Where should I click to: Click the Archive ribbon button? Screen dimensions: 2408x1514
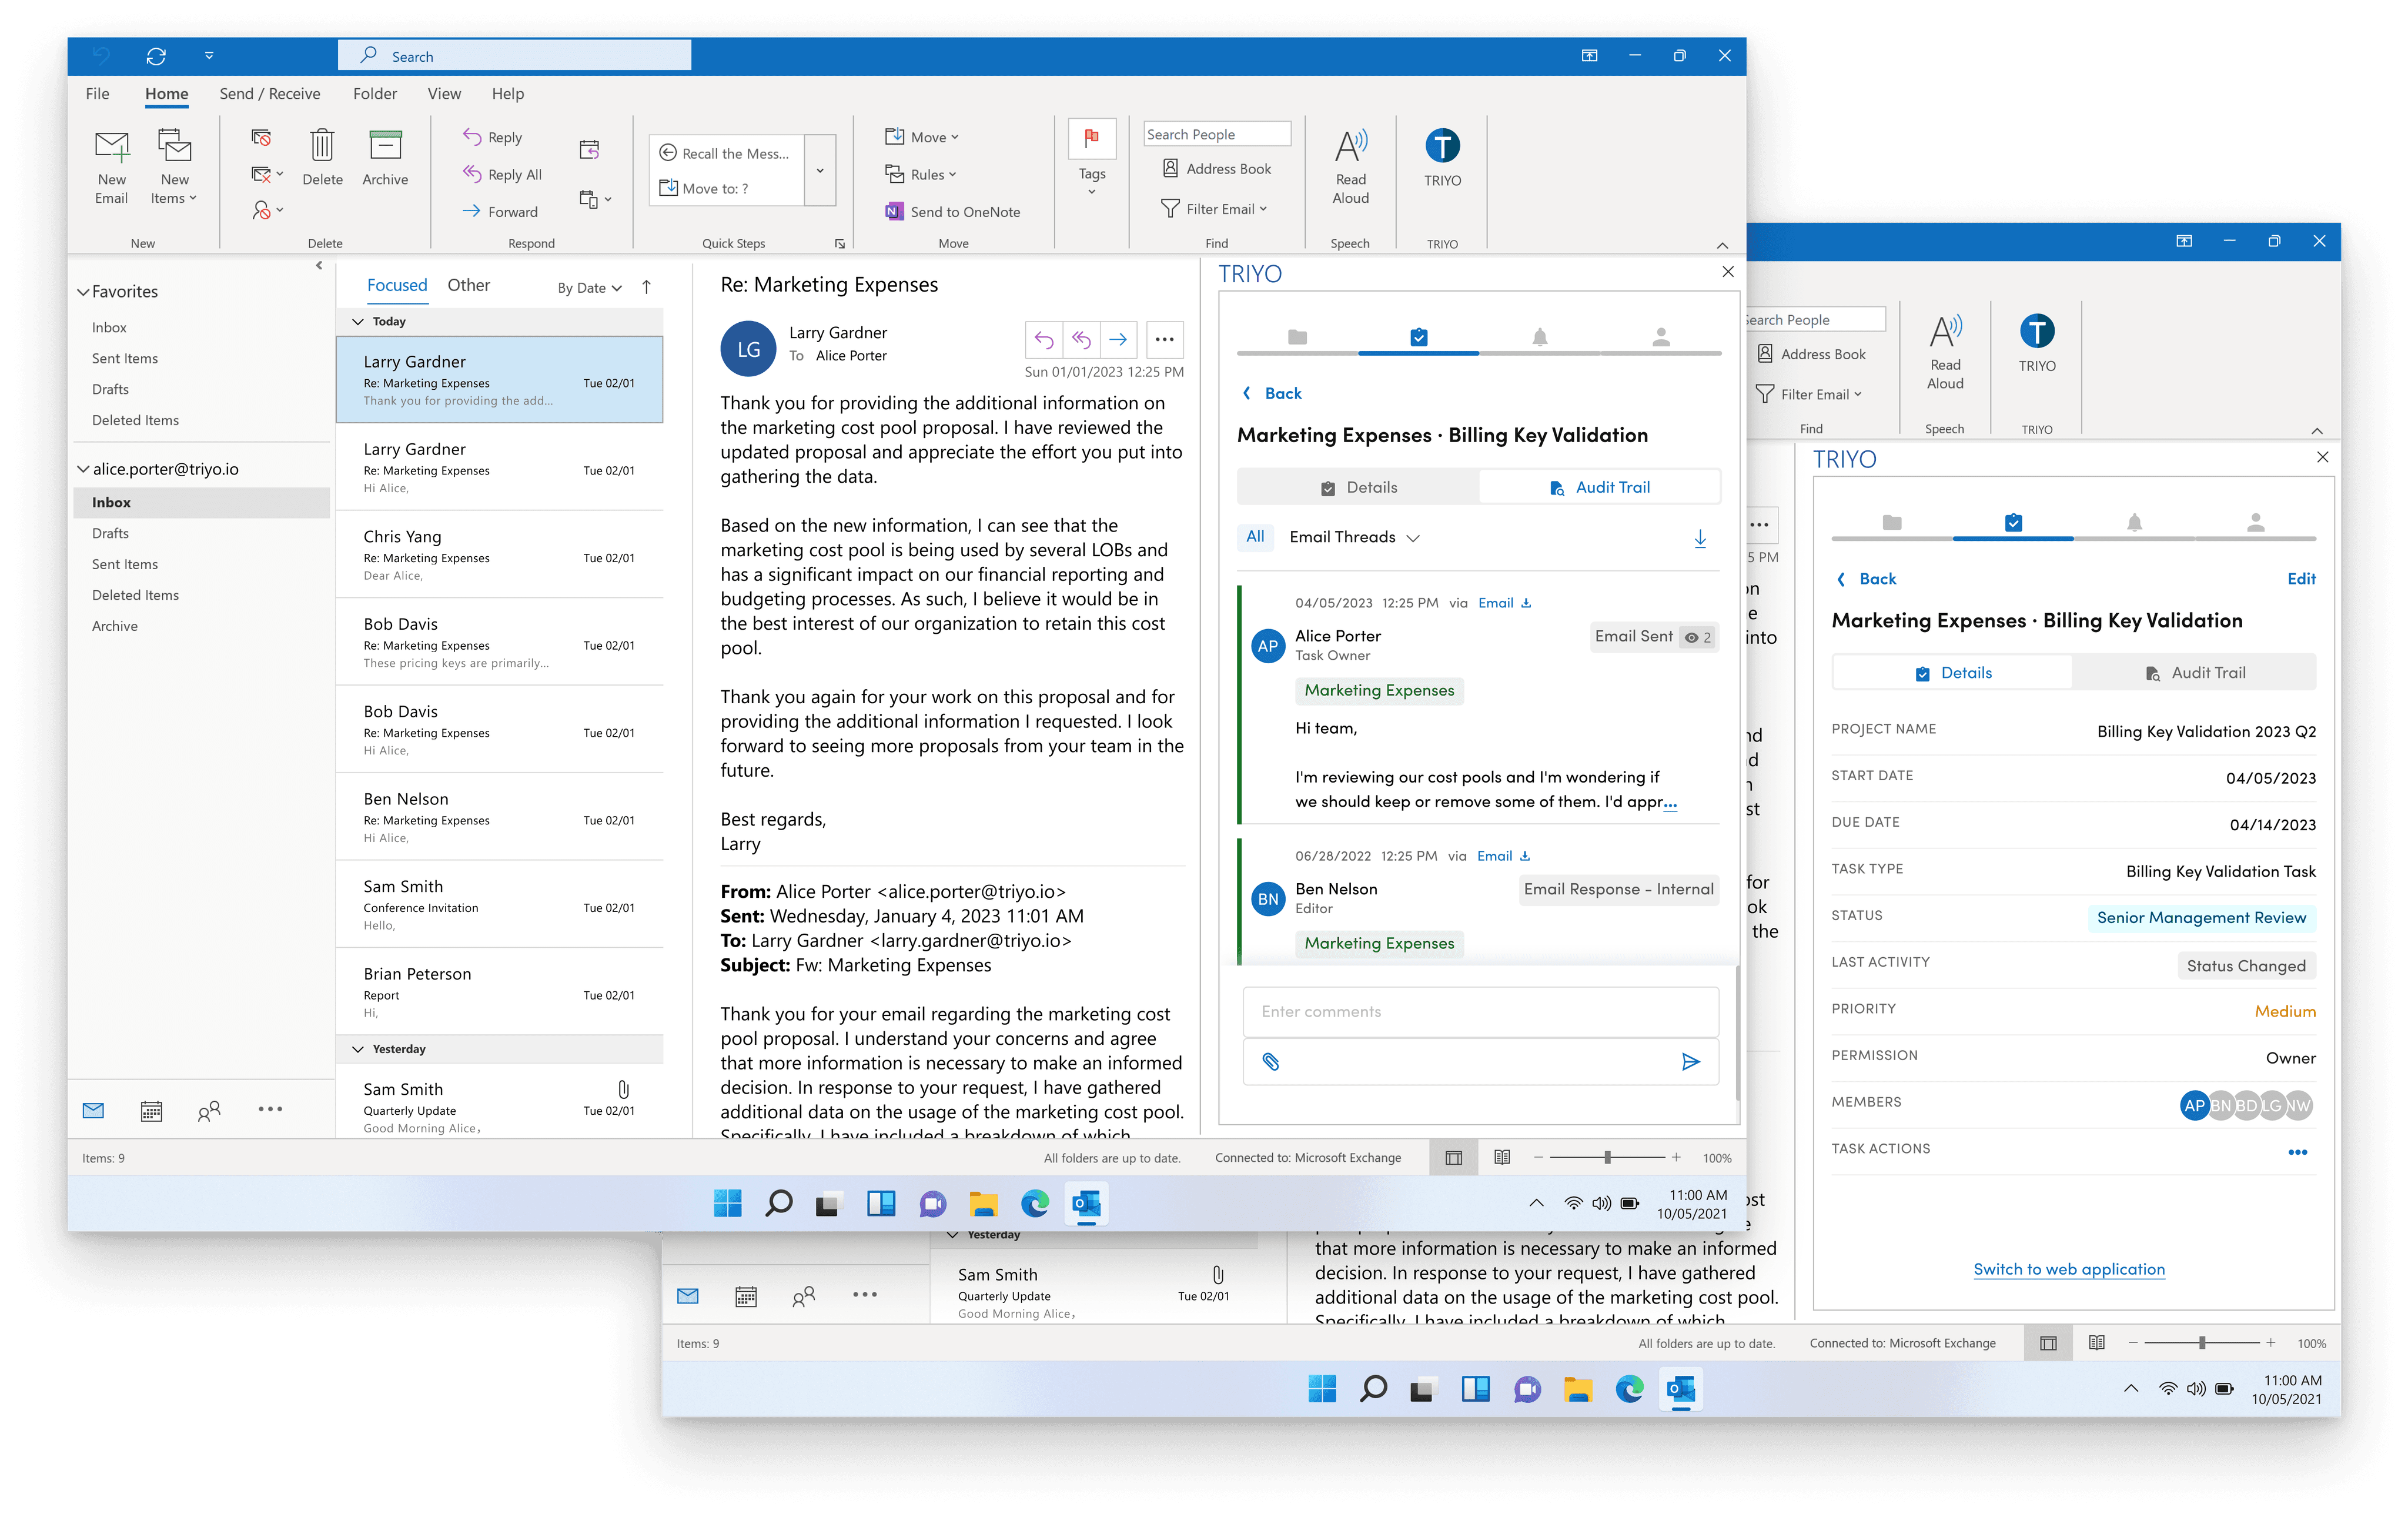click(x=385, y=158)
